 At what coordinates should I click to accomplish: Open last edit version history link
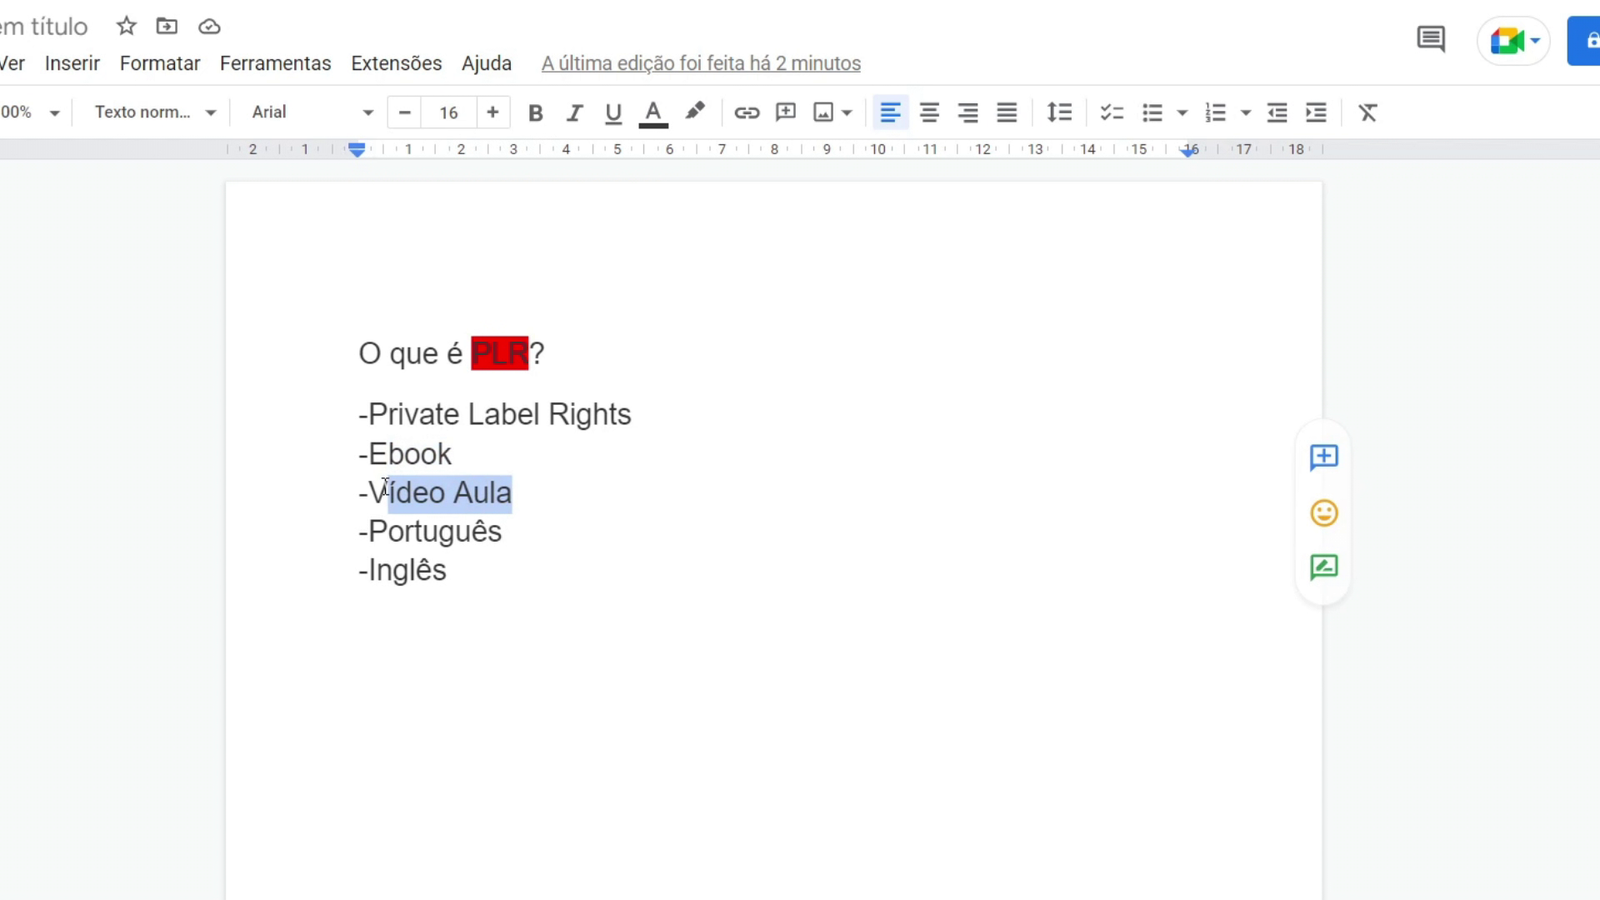pyautogui.click(x=701, y=63)
